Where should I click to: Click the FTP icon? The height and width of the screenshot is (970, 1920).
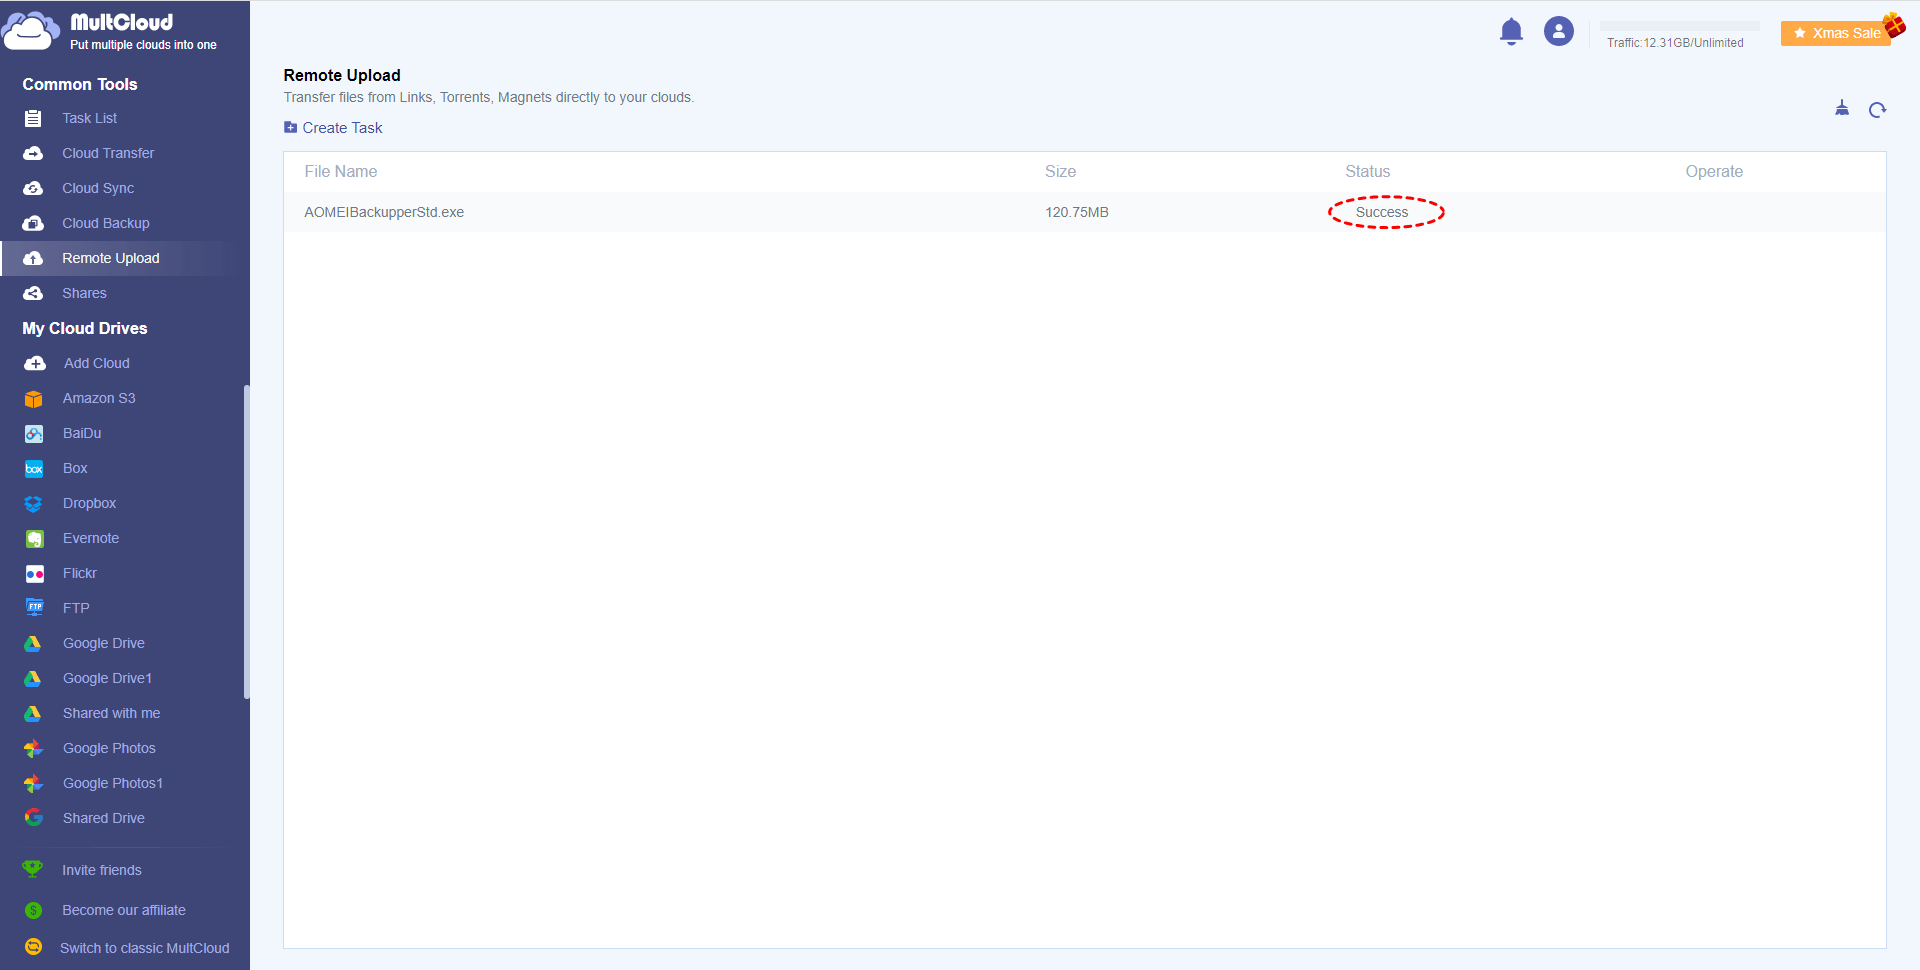click(x=34, y=607)
